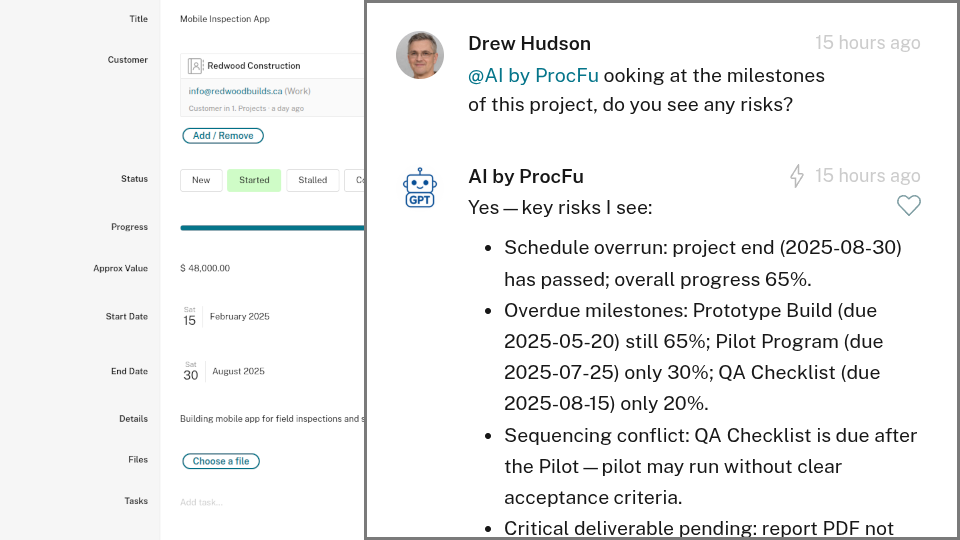
Task: Click the Add / Remove customer button
Action: (x=222, y=135)
